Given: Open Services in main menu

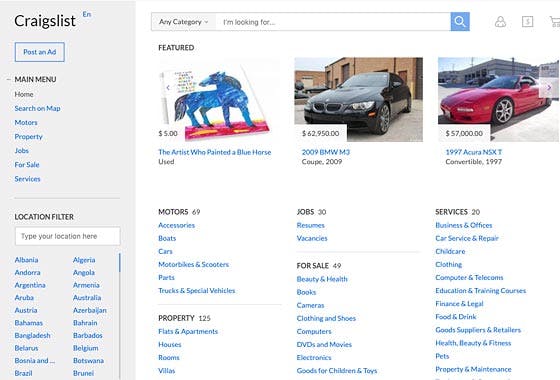Looking at the screenshot, I should 28,179.
